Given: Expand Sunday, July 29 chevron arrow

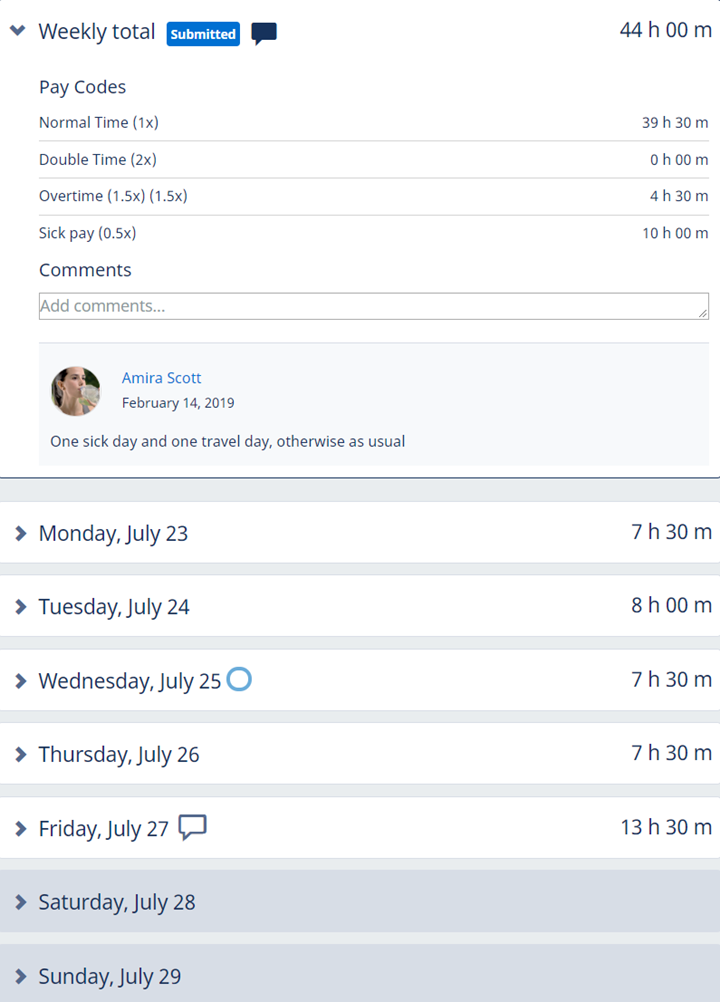Looking at the screenshot, I should click(21, 976).
